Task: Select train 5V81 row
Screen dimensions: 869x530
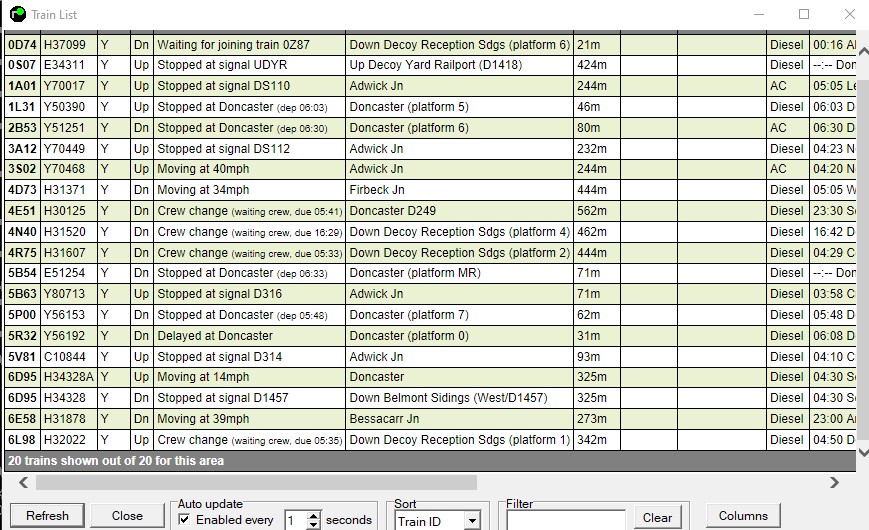Action: point(430,356)
